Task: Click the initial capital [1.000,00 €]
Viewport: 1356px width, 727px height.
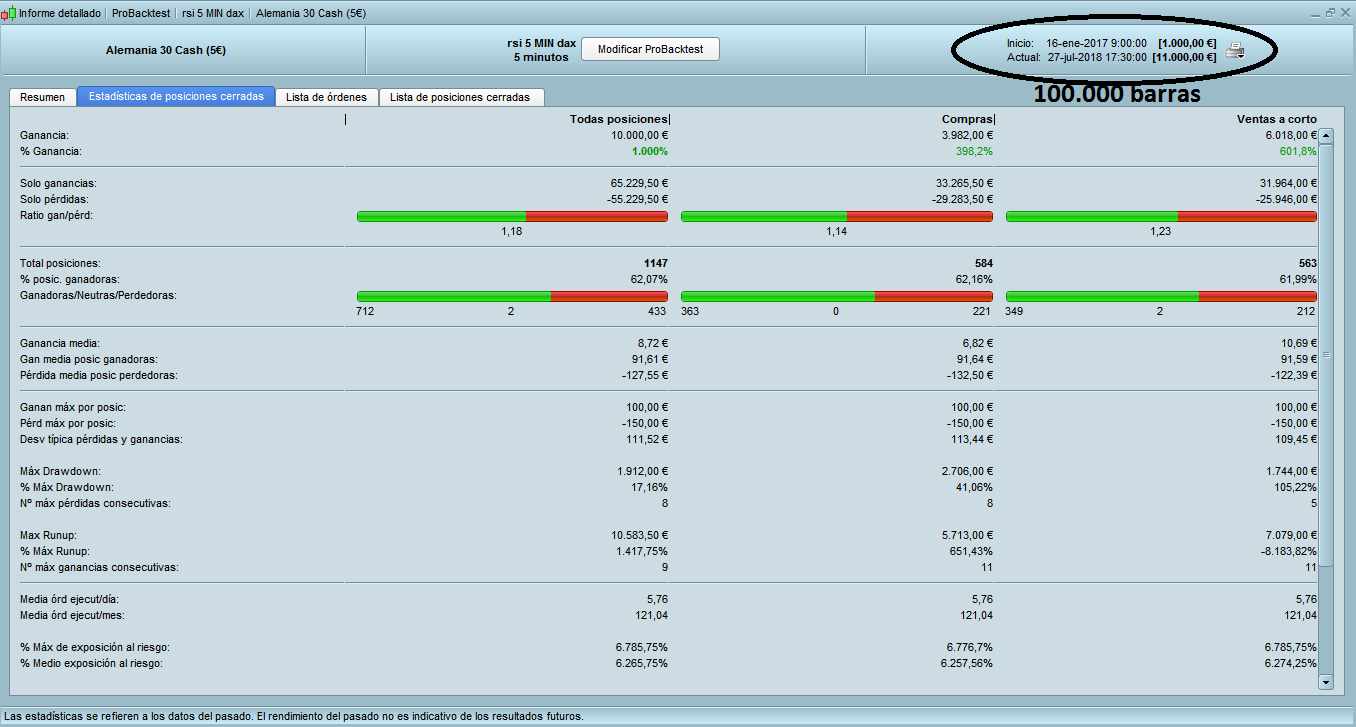Action: tap(1187, 43)
